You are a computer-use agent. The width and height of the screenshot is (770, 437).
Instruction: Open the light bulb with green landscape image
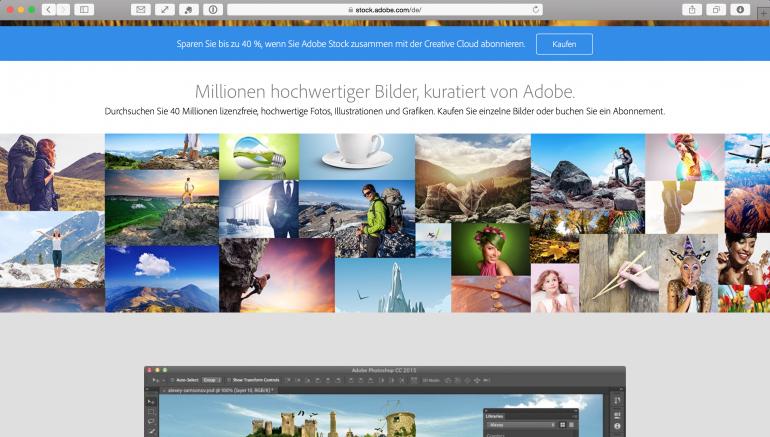click(x=259, y=157)
